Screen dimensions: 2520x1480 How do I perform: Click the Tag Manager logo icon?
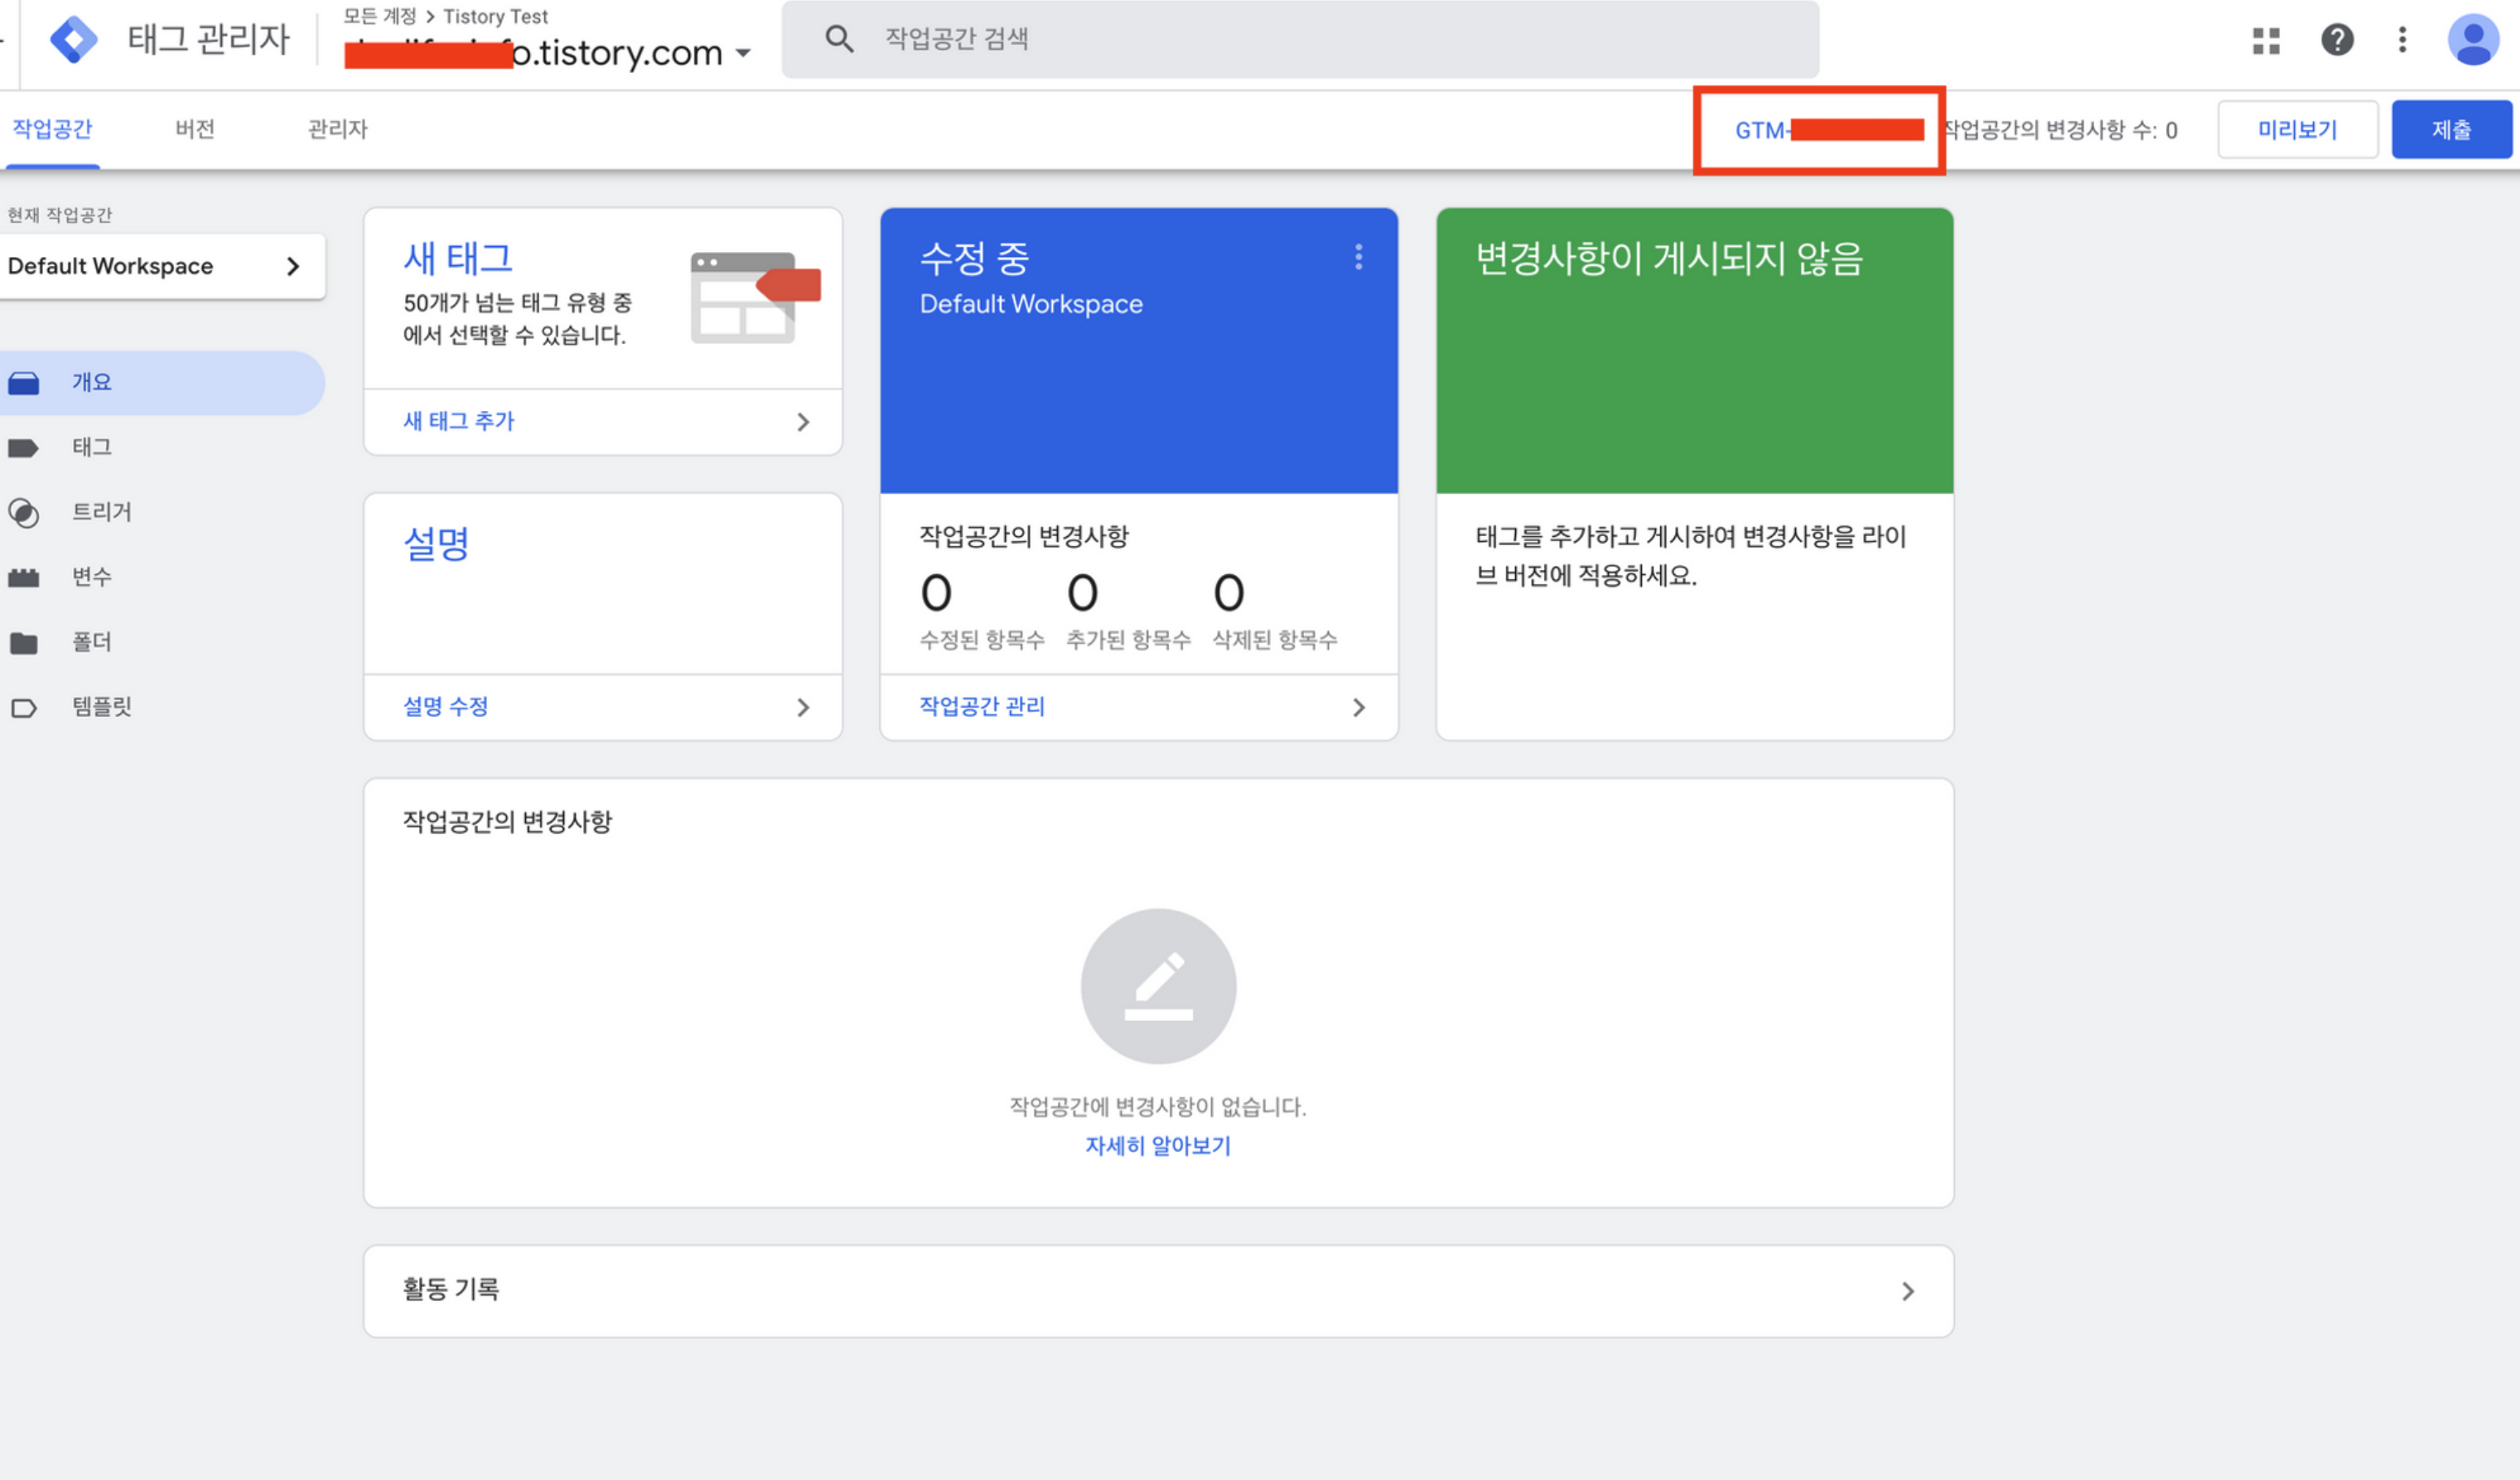[x=73, y=40]
